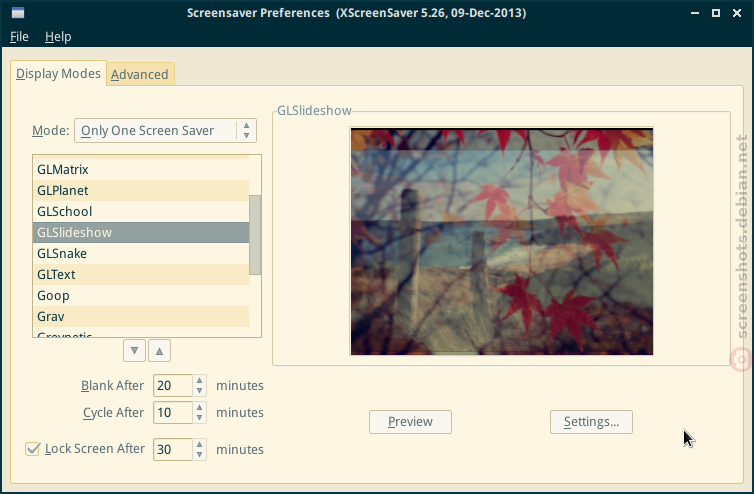Increase the Lock Screen After value

click(x=200, y=444)
